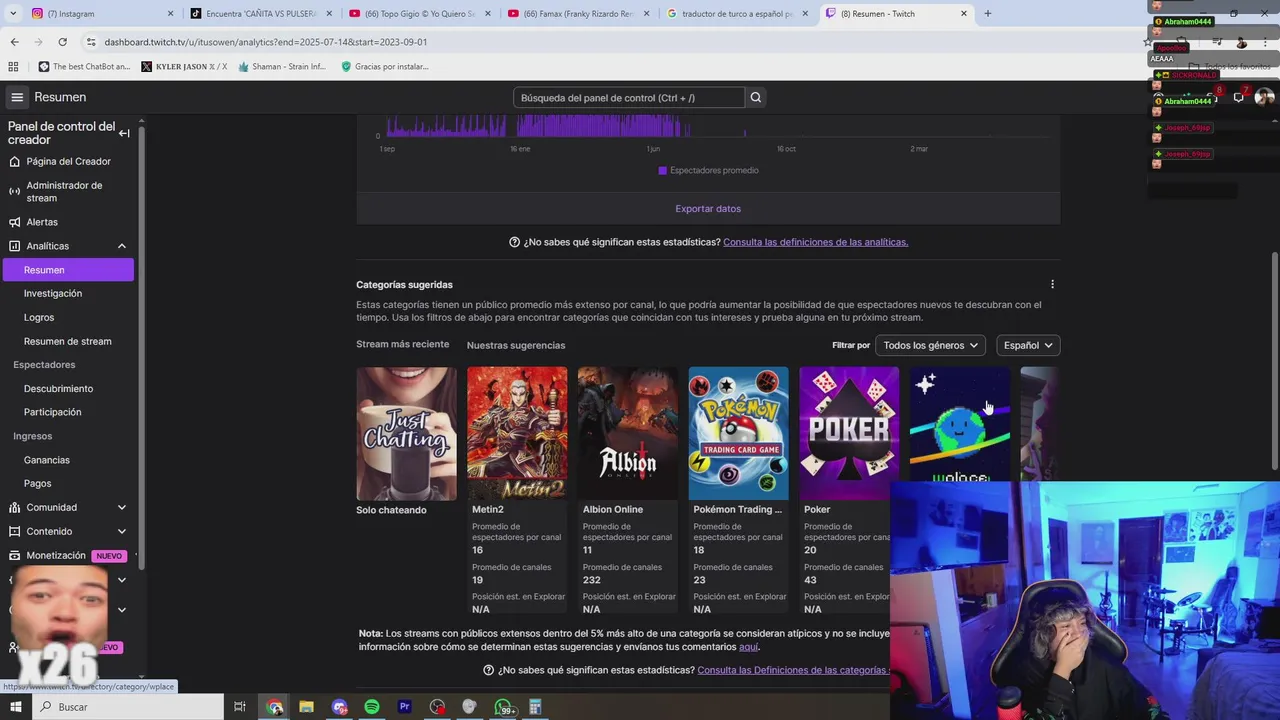Click the browser back arrow
Screen dimensions: 1280x720
pos(14,42)
